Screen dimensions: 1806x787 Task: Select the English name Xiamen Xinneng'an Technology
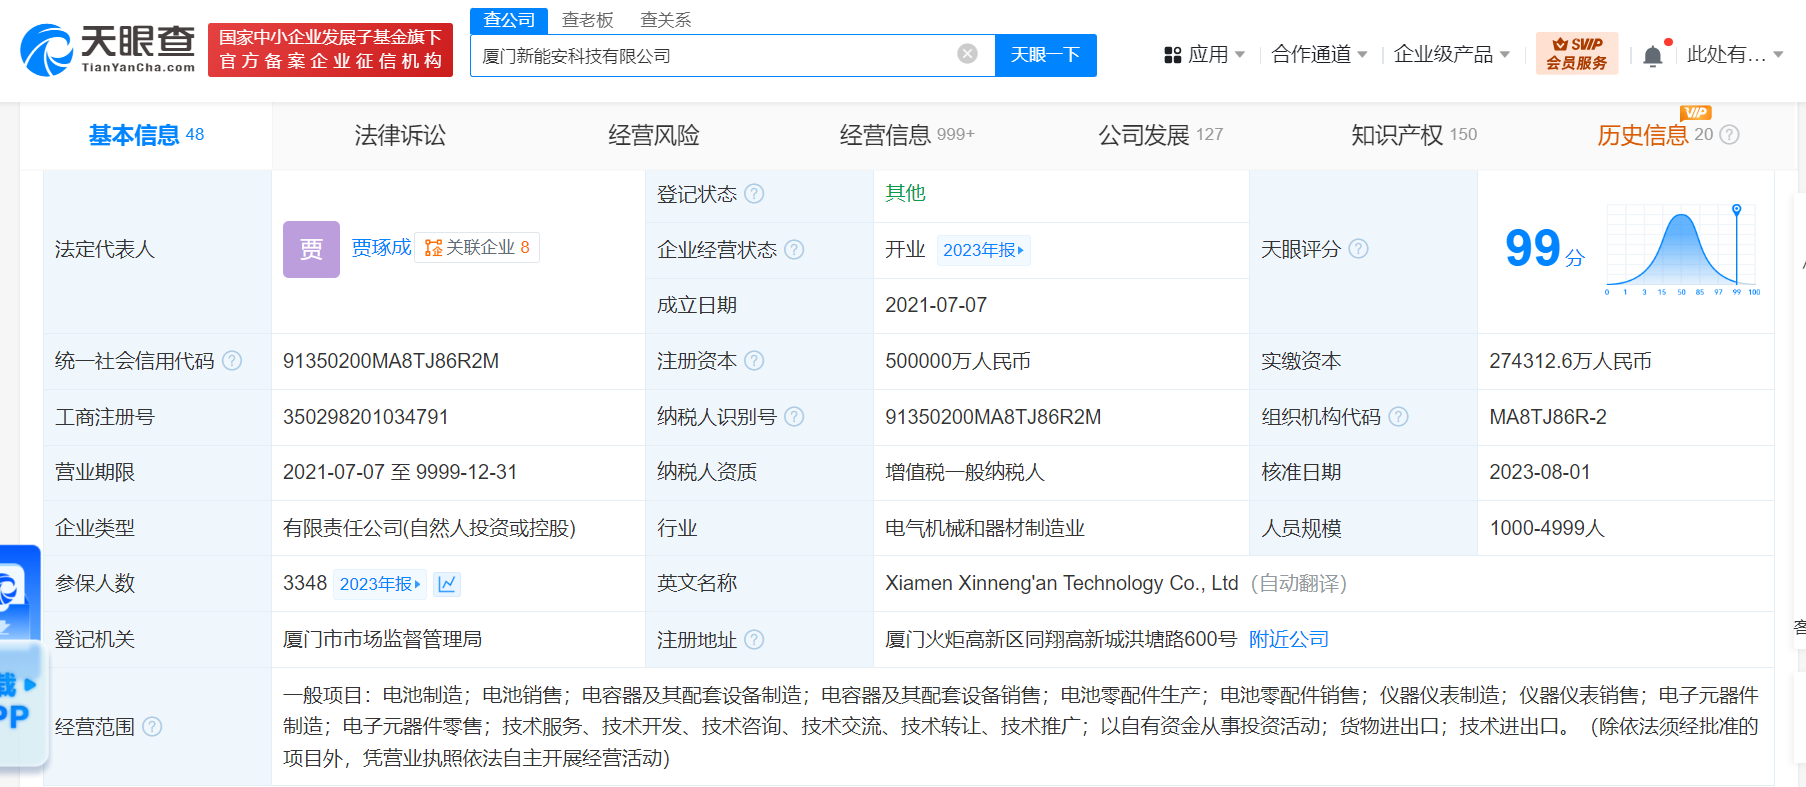point(1062,583)
